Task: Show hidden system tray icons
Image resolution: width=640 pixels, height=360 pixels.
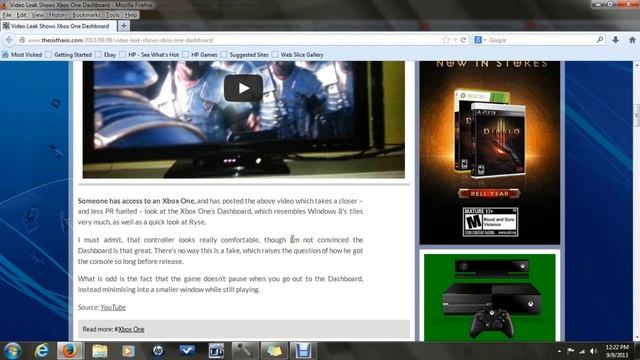Action: pyautogui.click(x=559, y=351)
